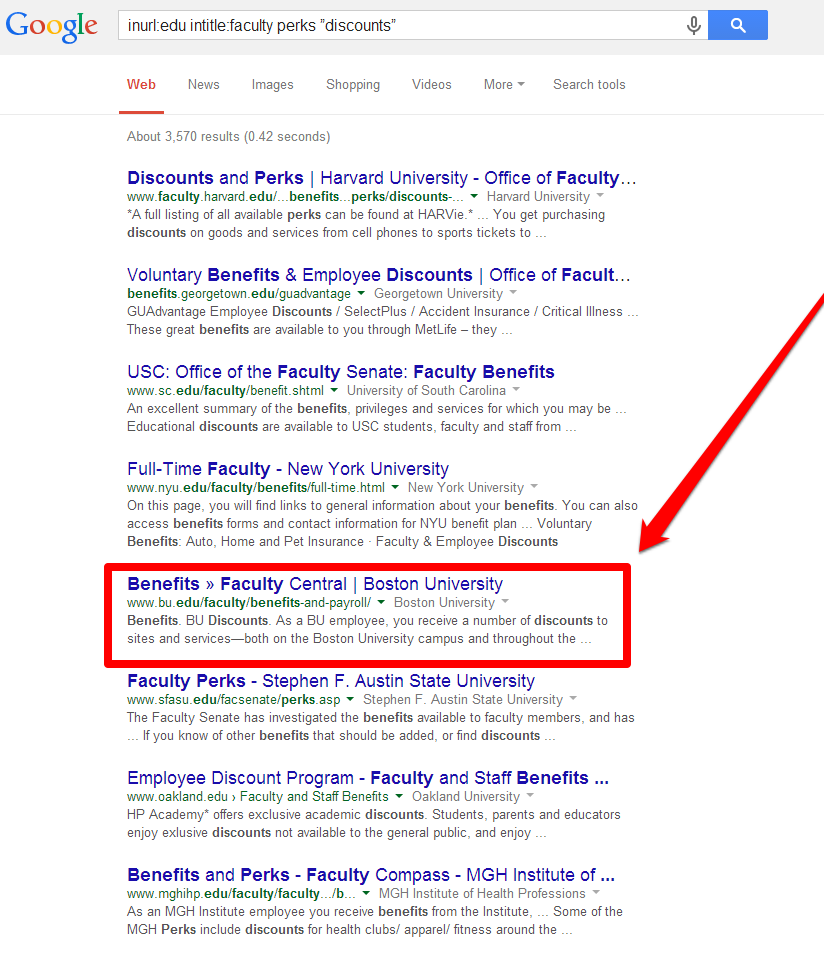Screen dimensions: 824x955
Task: Open USC Faculty Senate Benefits result
Action: 340,372
